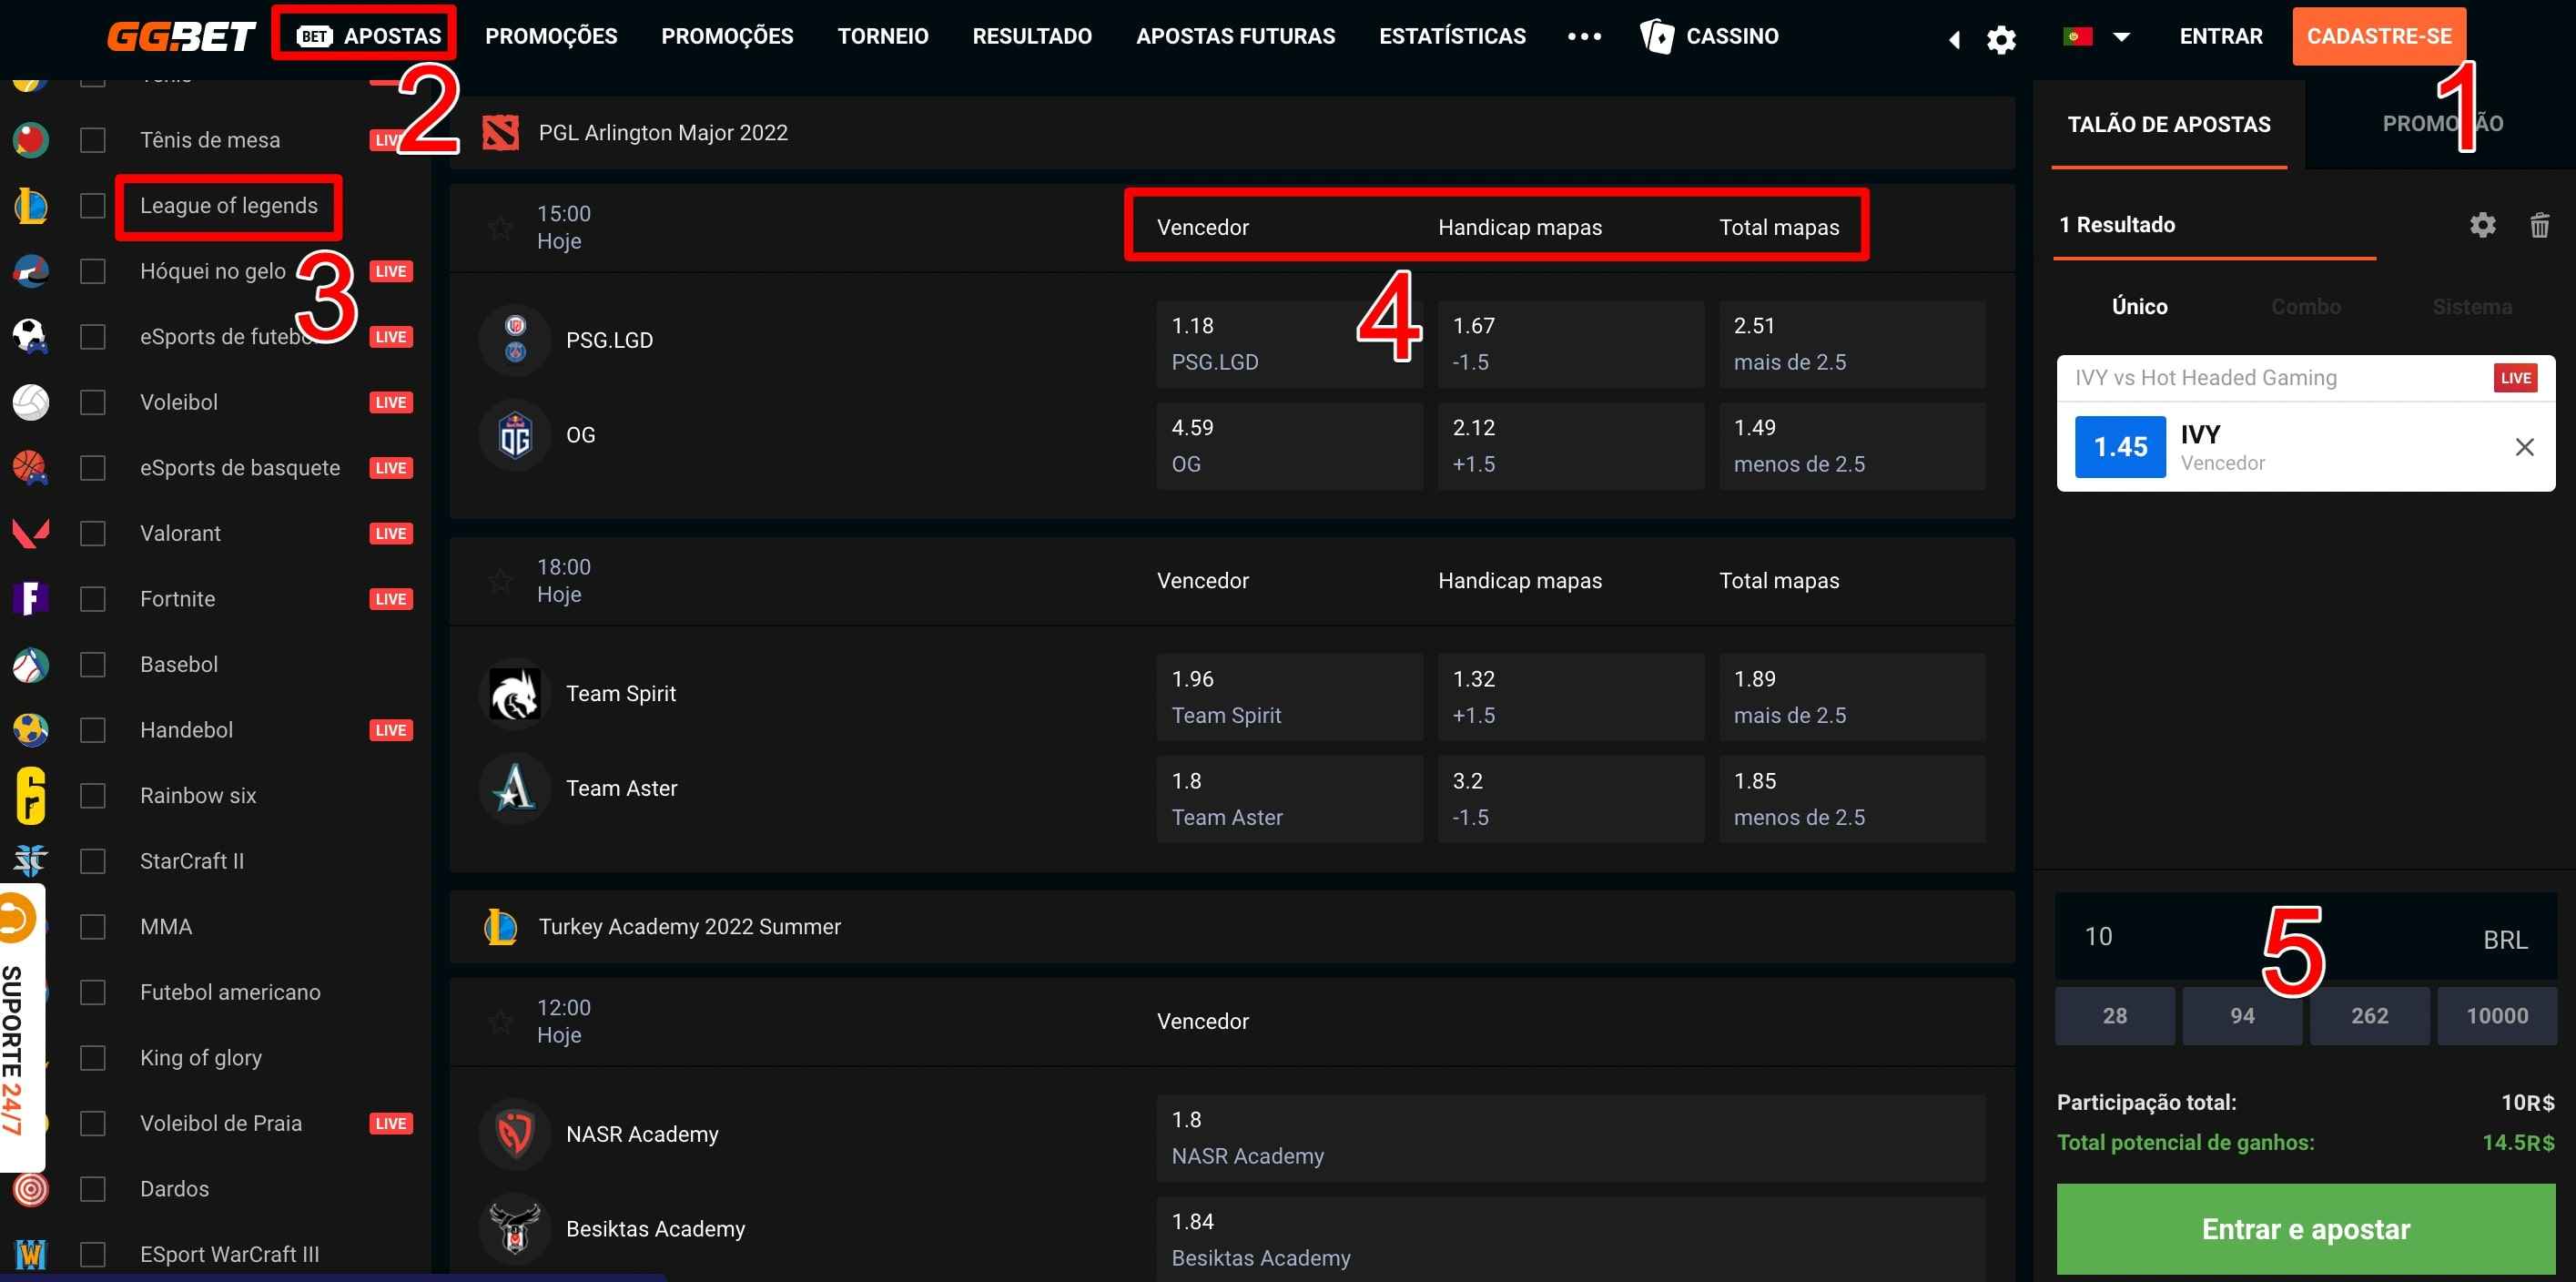2576x1282 pixels.
Task: Click the basketball eSports sidebar icon
Action: (x=30, y=467)
